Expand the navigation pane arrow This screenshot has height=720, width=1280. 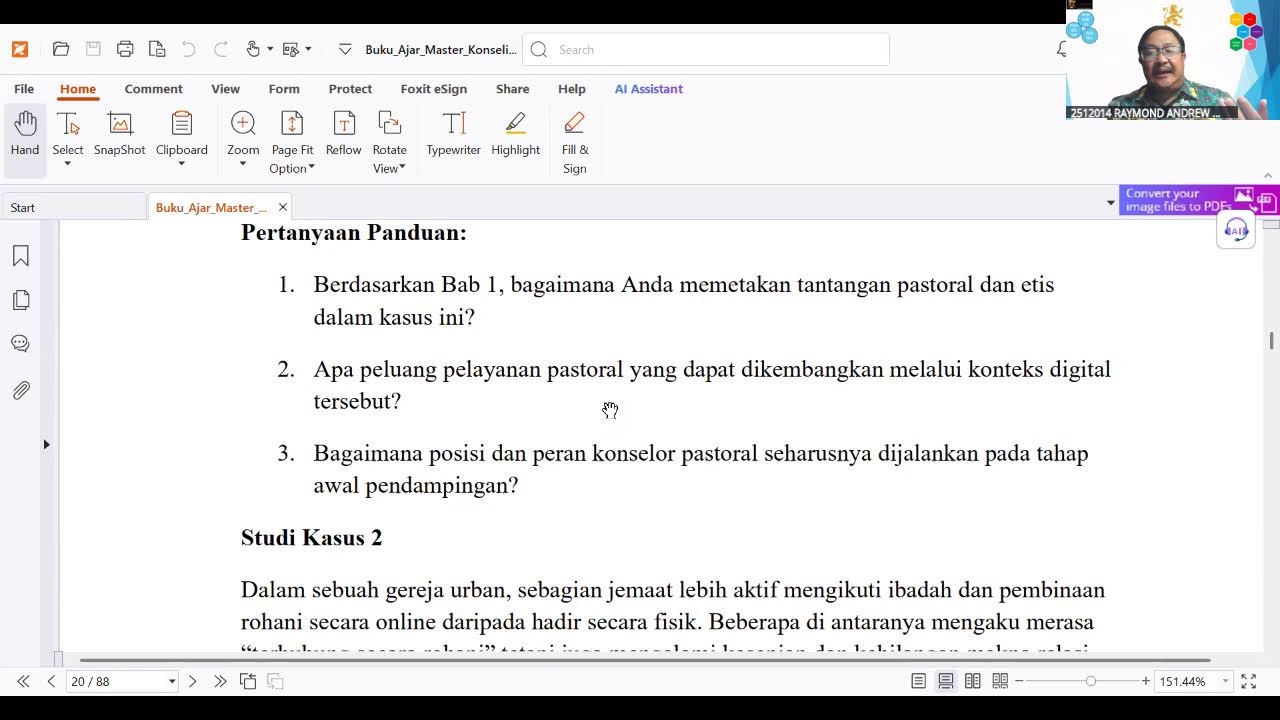pos(46,444)
